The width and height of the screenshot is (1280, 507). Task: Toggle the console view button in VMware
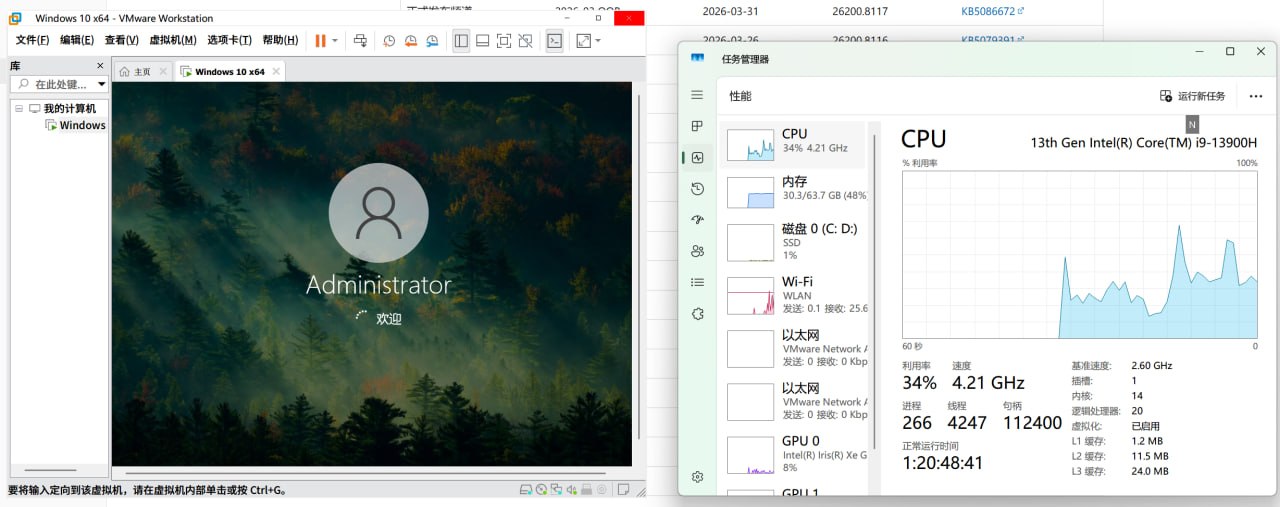pos(554,41)
